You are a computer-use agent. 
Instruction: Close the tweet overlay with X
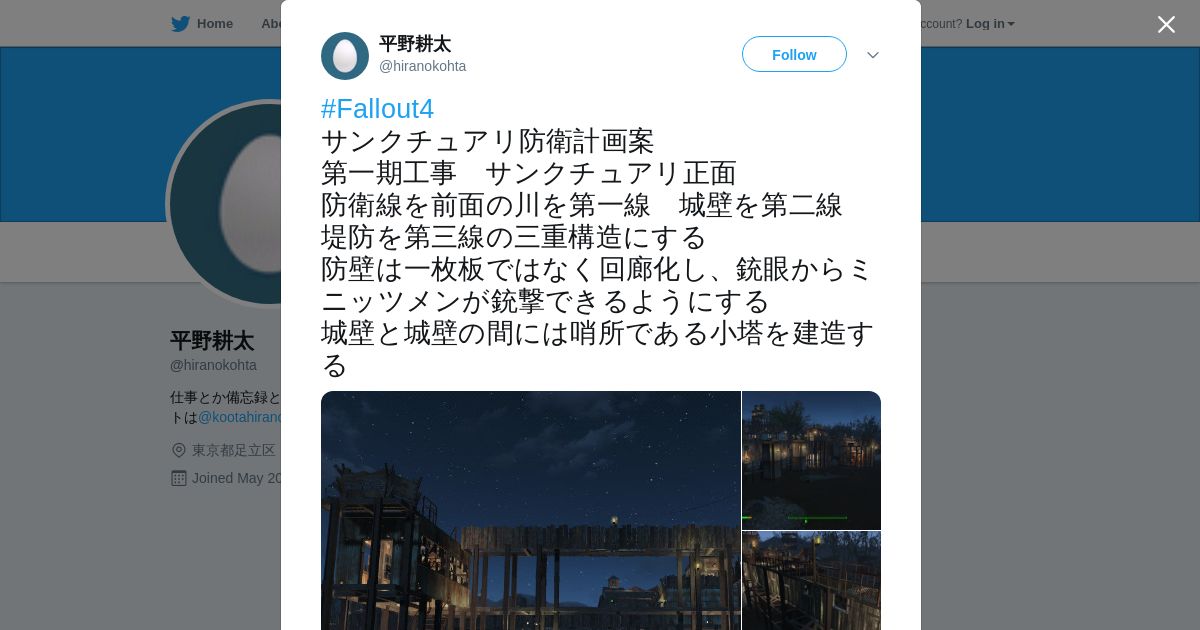point(1166,24)
